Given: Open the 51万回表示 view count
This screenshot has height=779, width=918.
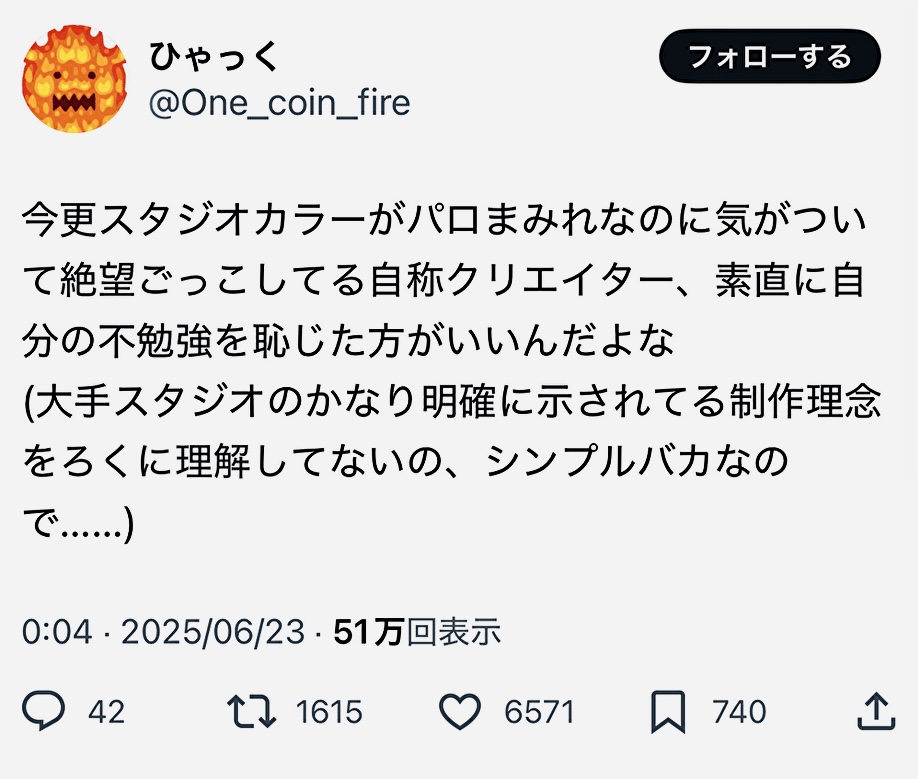Looking at the screenshot, I should coord(417,632).
